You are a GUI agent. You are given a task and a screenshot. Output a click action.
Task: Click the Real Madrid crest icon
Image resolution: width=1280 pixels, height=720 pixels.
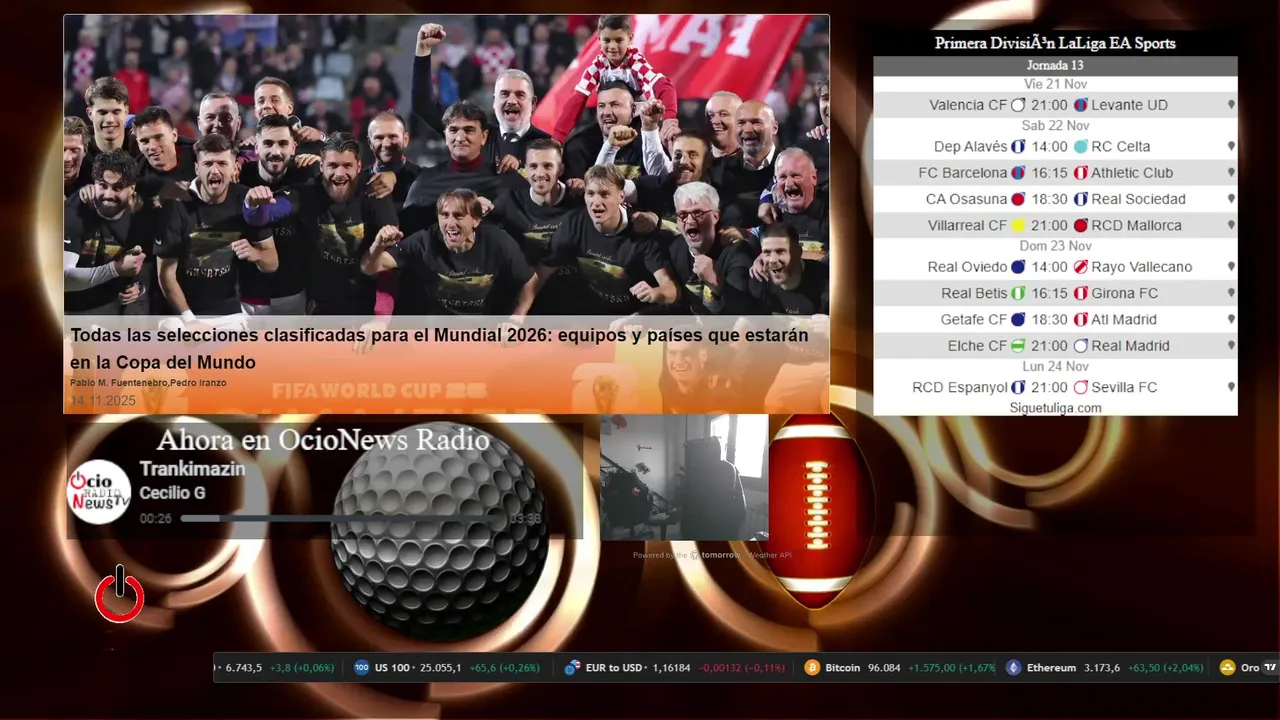click(1081, 346)
